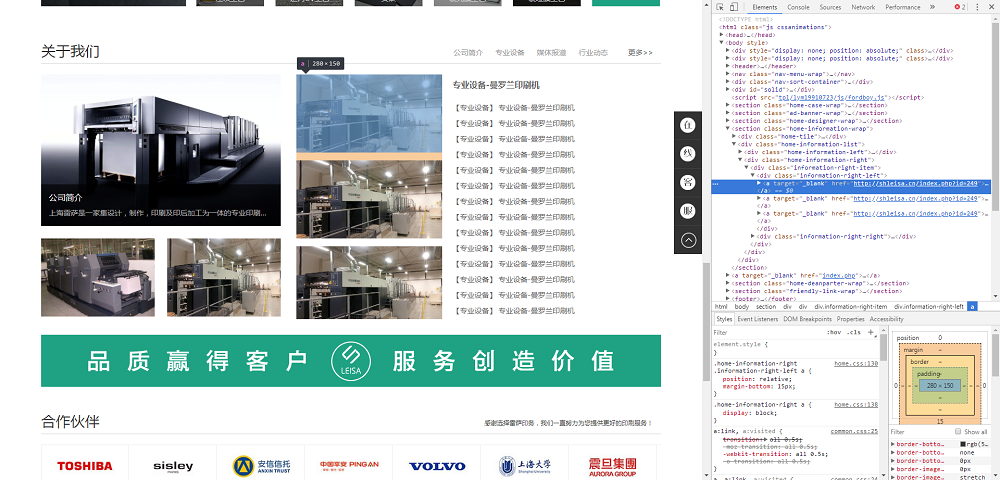Click the 在 circle in the floating sidebar
Viewport: 1000px width, 480px height.
pyautogui.click(x=688, y=125)
